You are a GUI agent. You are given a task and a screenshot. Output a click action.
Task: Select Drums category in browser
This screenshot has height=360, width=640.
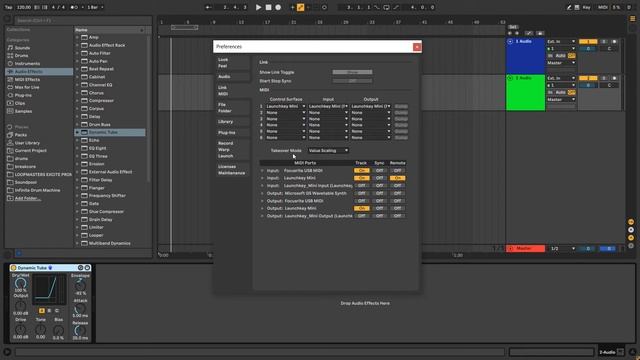(x=21, y=56)
